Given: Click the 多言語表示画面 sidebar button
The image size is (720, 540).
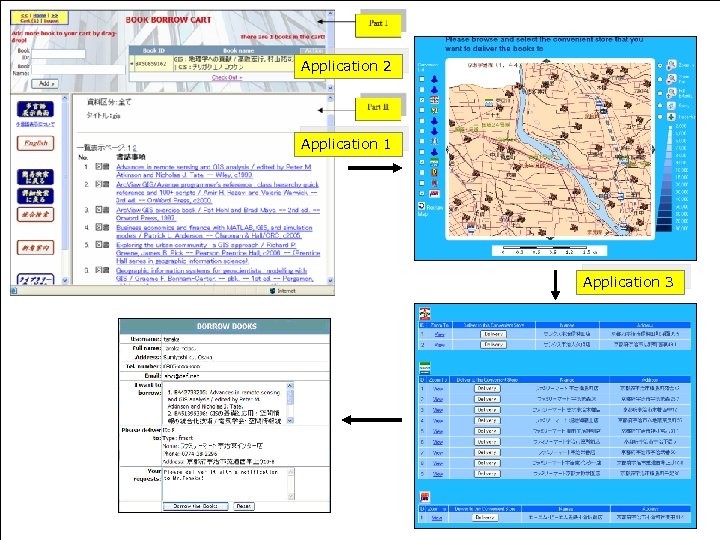Looking at the screenshot, I should (35, 109).
